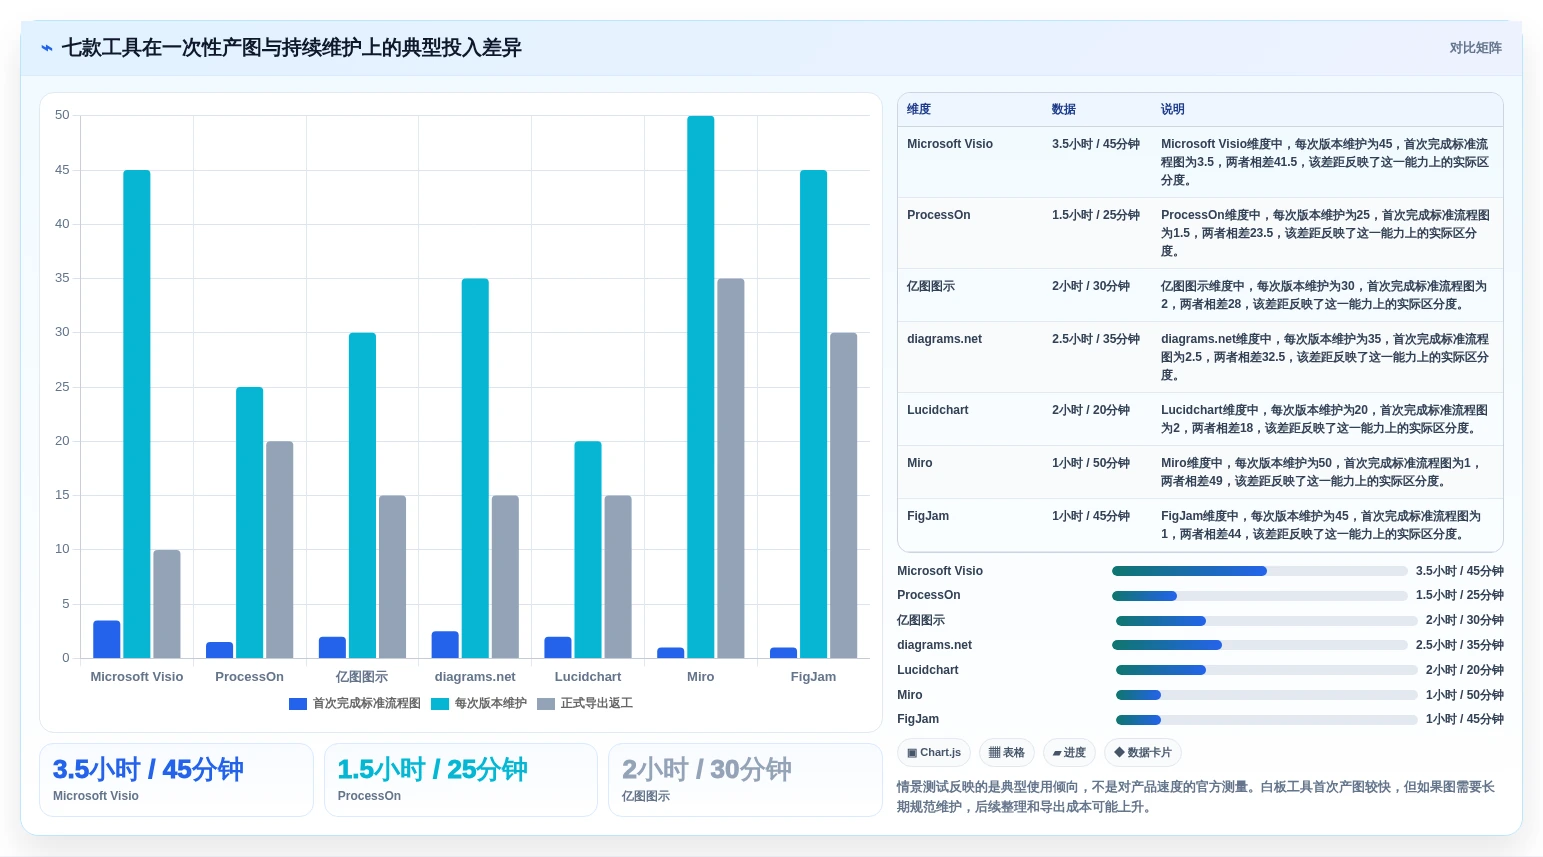This screenshot has height=857, width=1543.
Task: Click the FigJam gray 正式导出返工 bar
Action: [843, 495]
